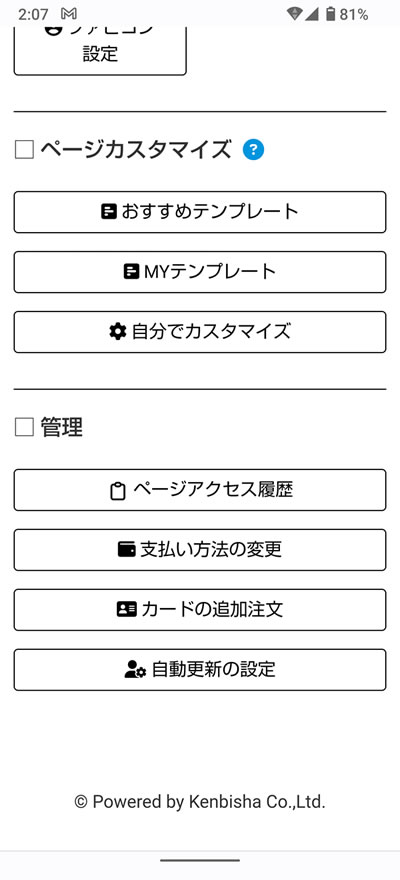400x880 pixels.
Task: Toggle the square beside ページカスタマイズ heading
Action: (x=25, y=150)
